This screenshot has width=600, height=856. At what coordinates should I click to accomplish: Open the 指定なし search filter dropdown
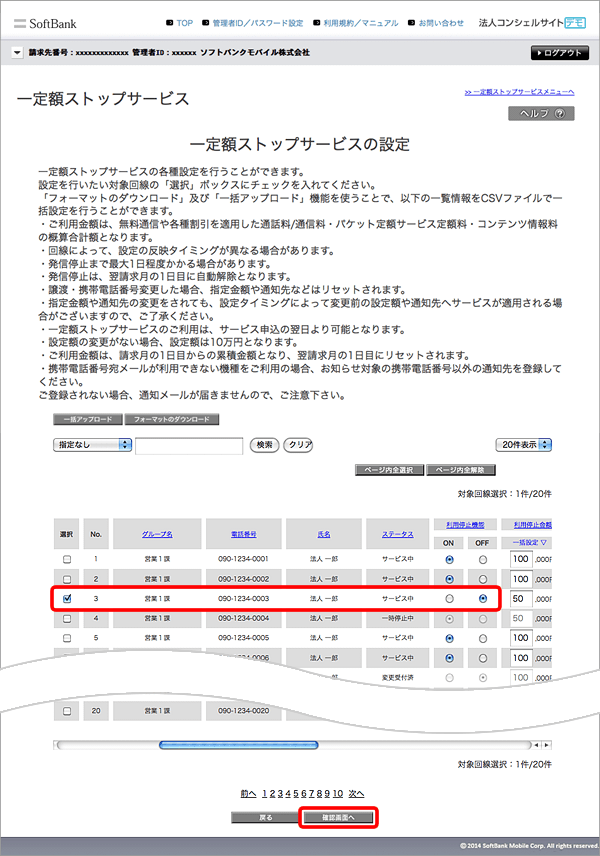[x=92, y=445]
